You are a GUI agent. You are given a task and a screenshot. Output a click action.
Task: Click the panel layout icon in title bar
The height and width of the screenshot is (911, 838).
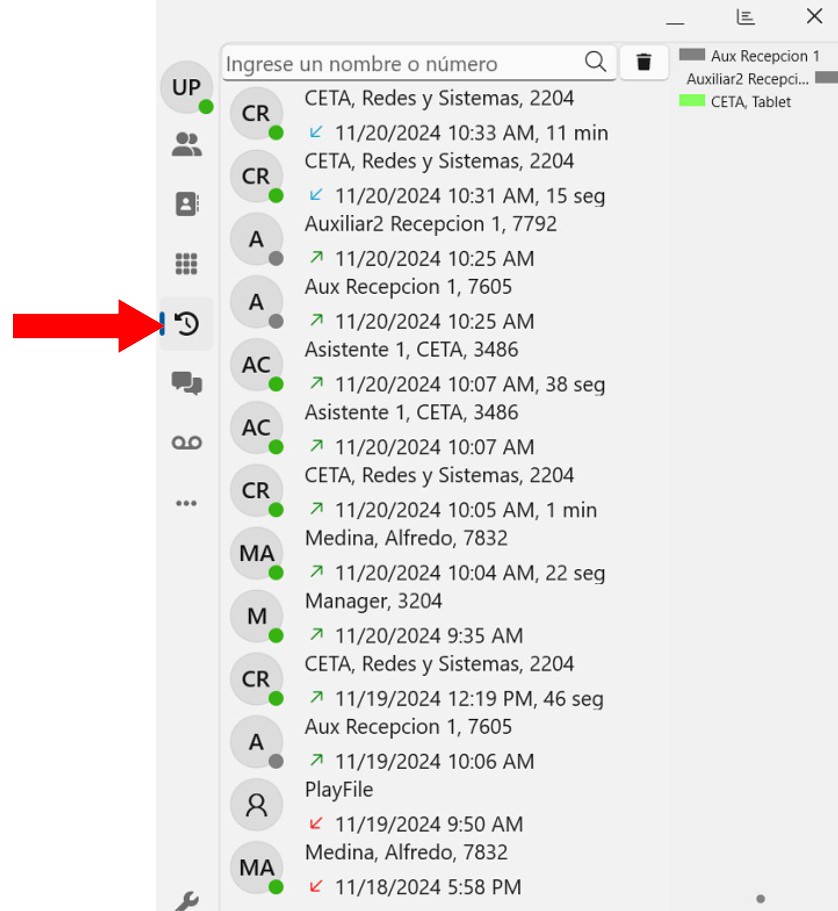[745, 17]
